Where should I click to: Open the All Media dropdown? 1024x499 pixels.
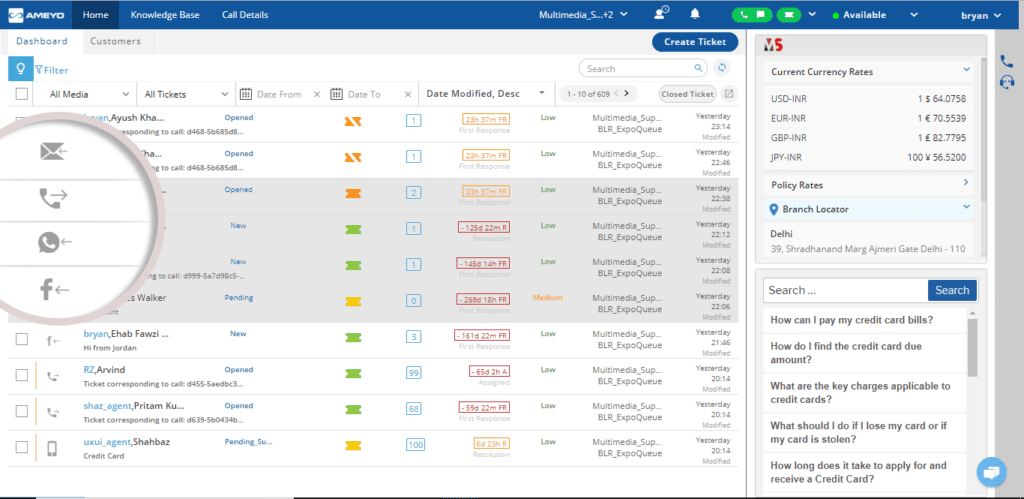tap(85, 94)
